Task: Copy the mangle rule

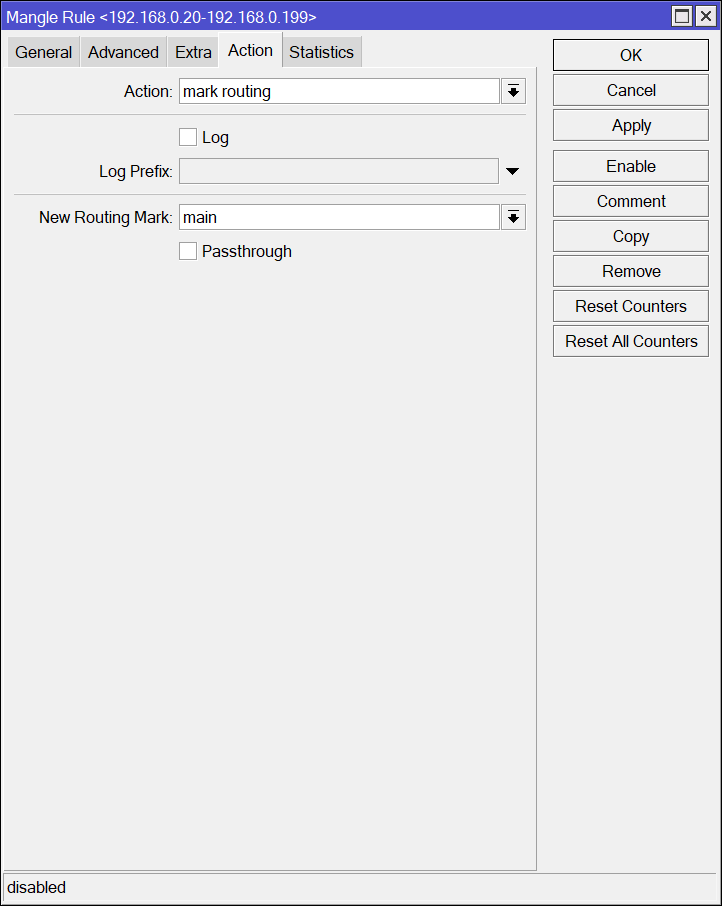Action: [x=631, y=237]
